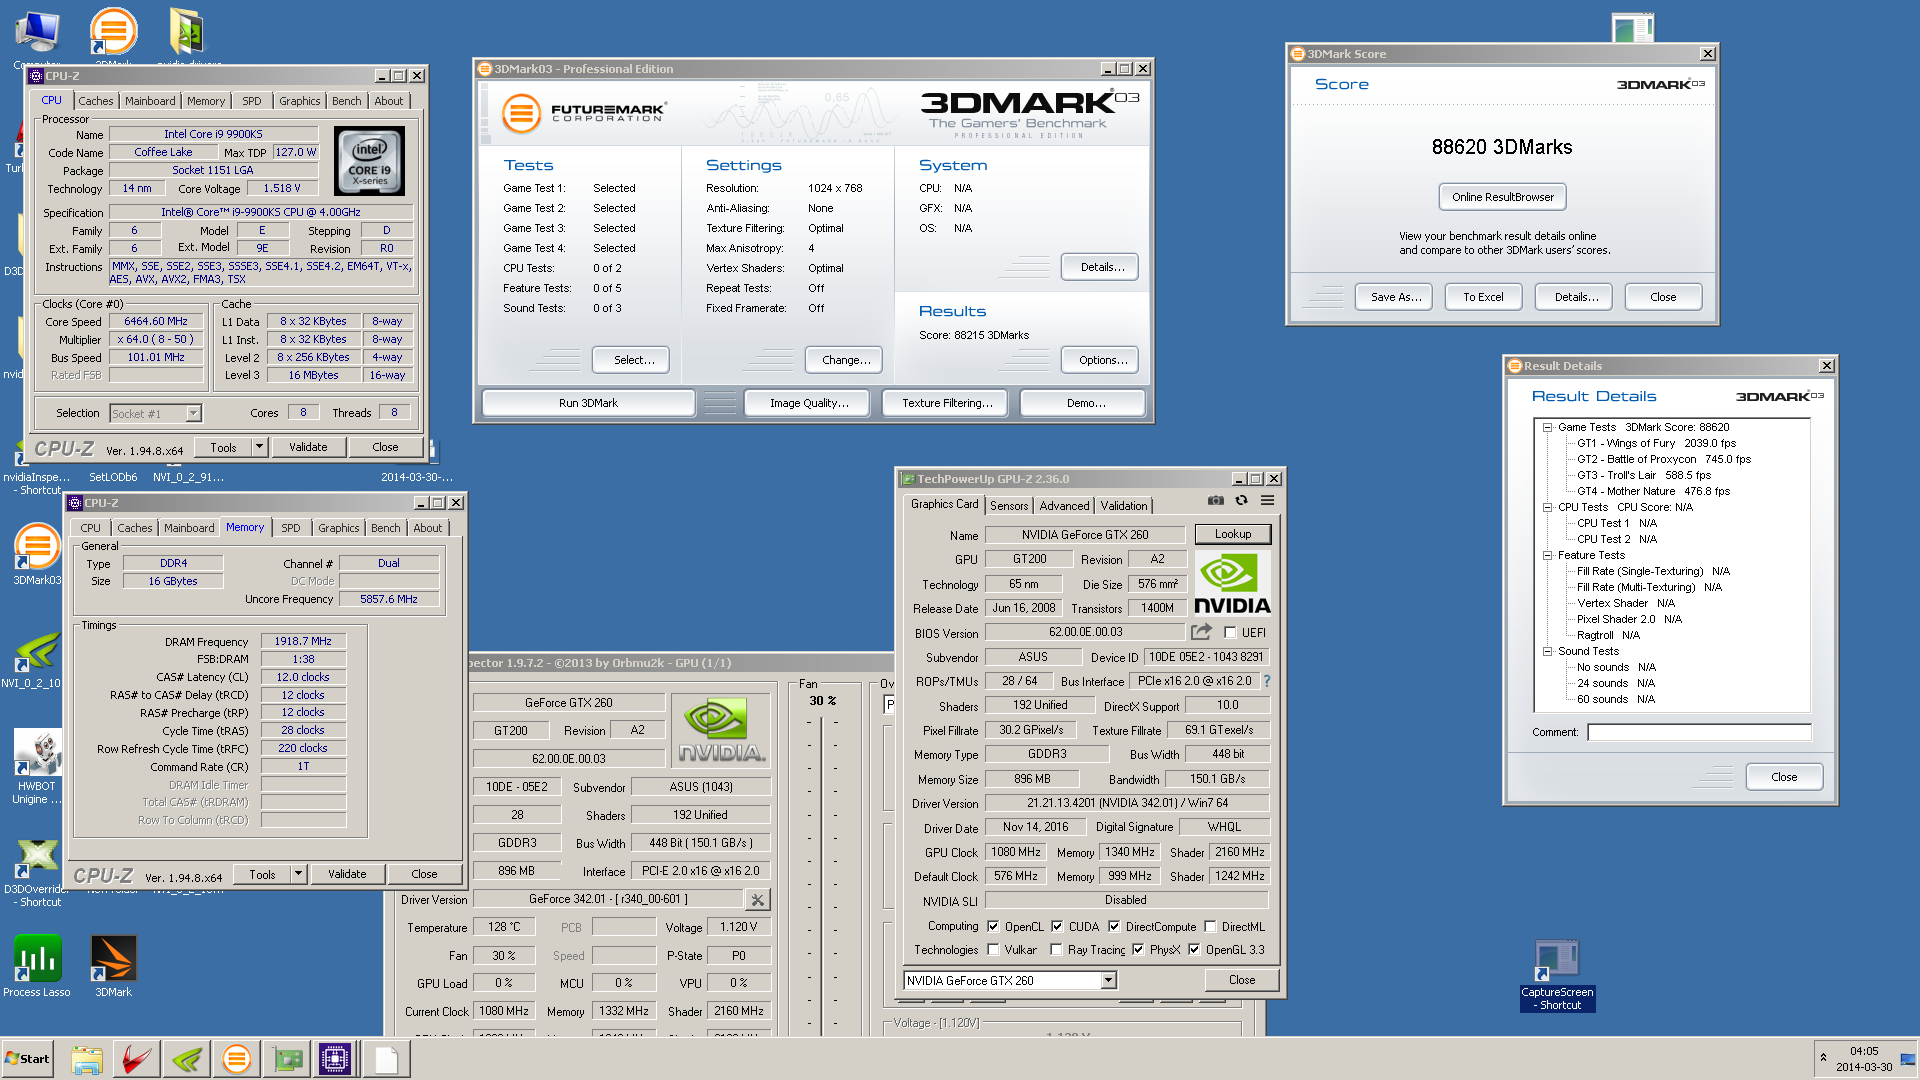The height and width of the screenshot is (1080, 1920).
Task: Click the Run 3DMark button
Action: (588, 403)
